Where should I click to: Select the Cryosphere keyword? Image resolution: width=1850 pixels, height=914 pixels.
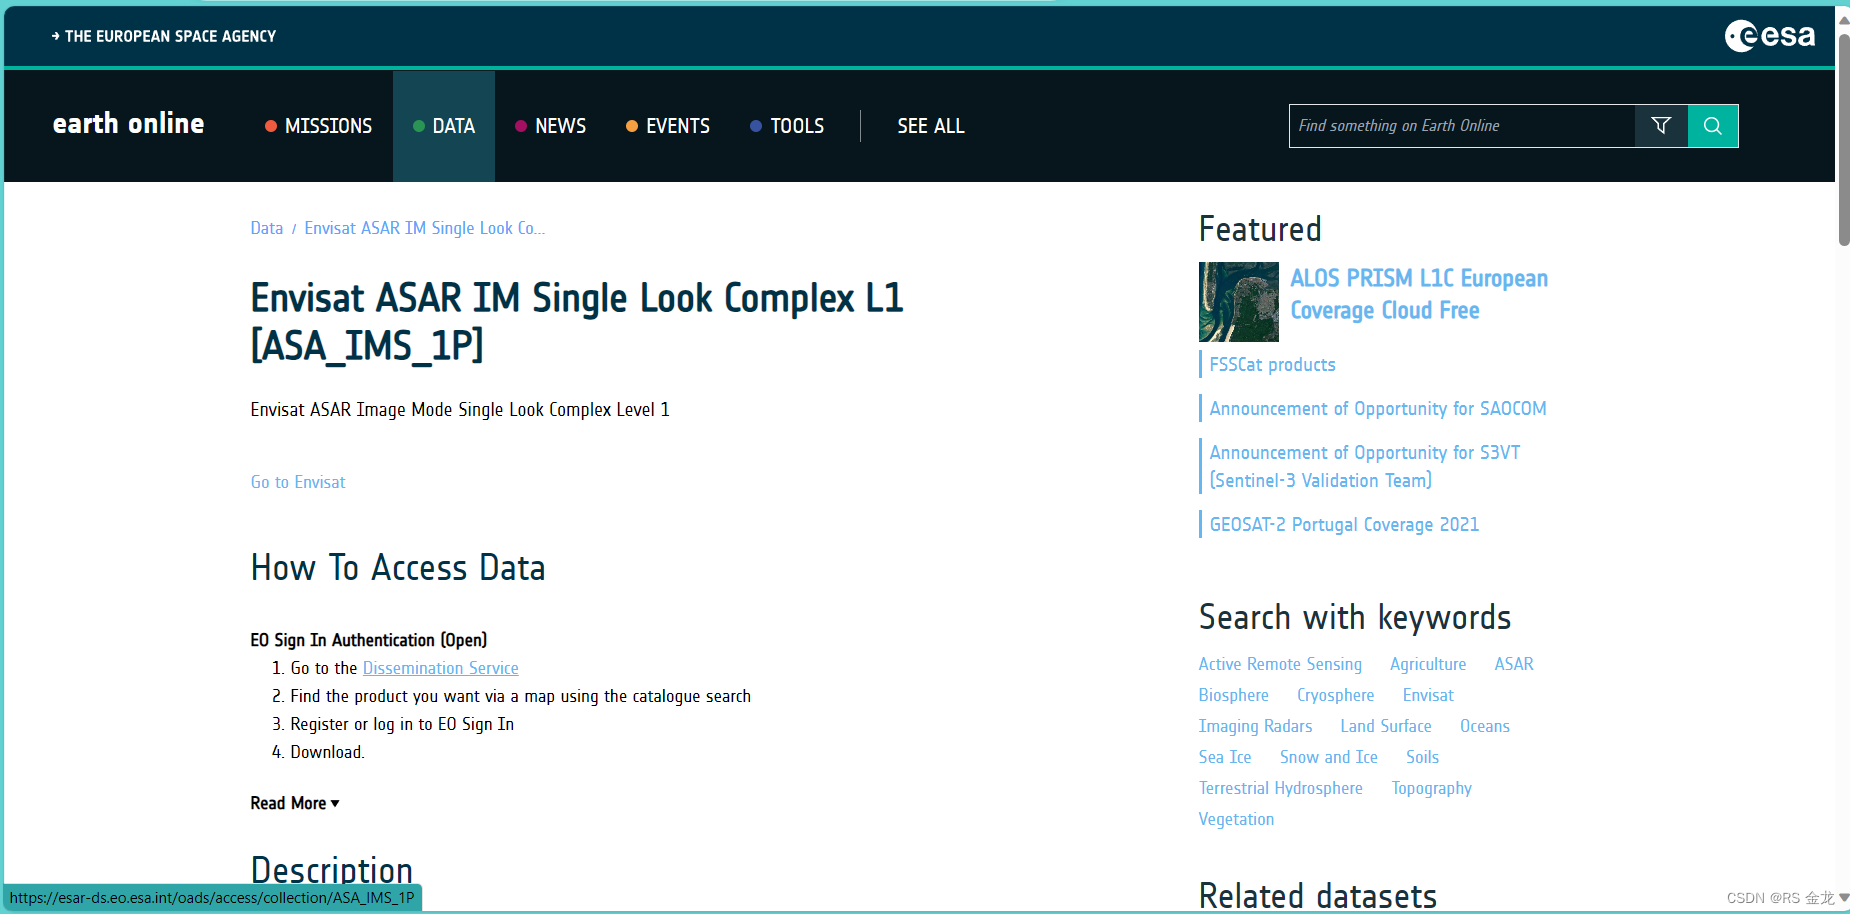click(1336, 695)
